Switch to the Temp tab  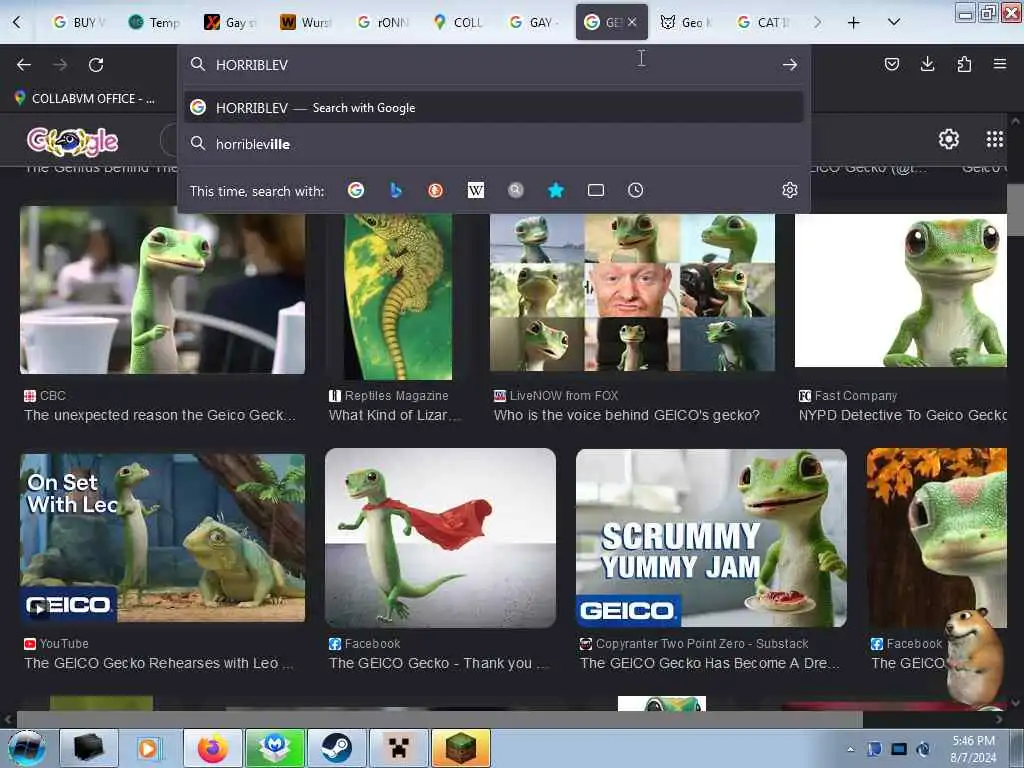[x=155, y=23]
